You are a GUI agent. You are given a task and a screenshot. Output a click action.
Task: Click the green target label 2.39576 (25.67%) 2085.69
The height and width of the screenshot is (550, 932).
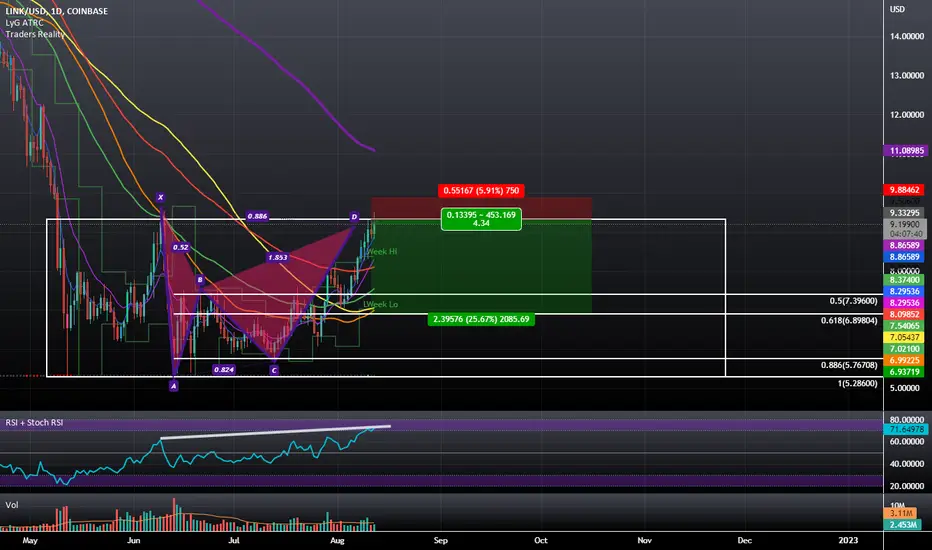coord(481,319)
